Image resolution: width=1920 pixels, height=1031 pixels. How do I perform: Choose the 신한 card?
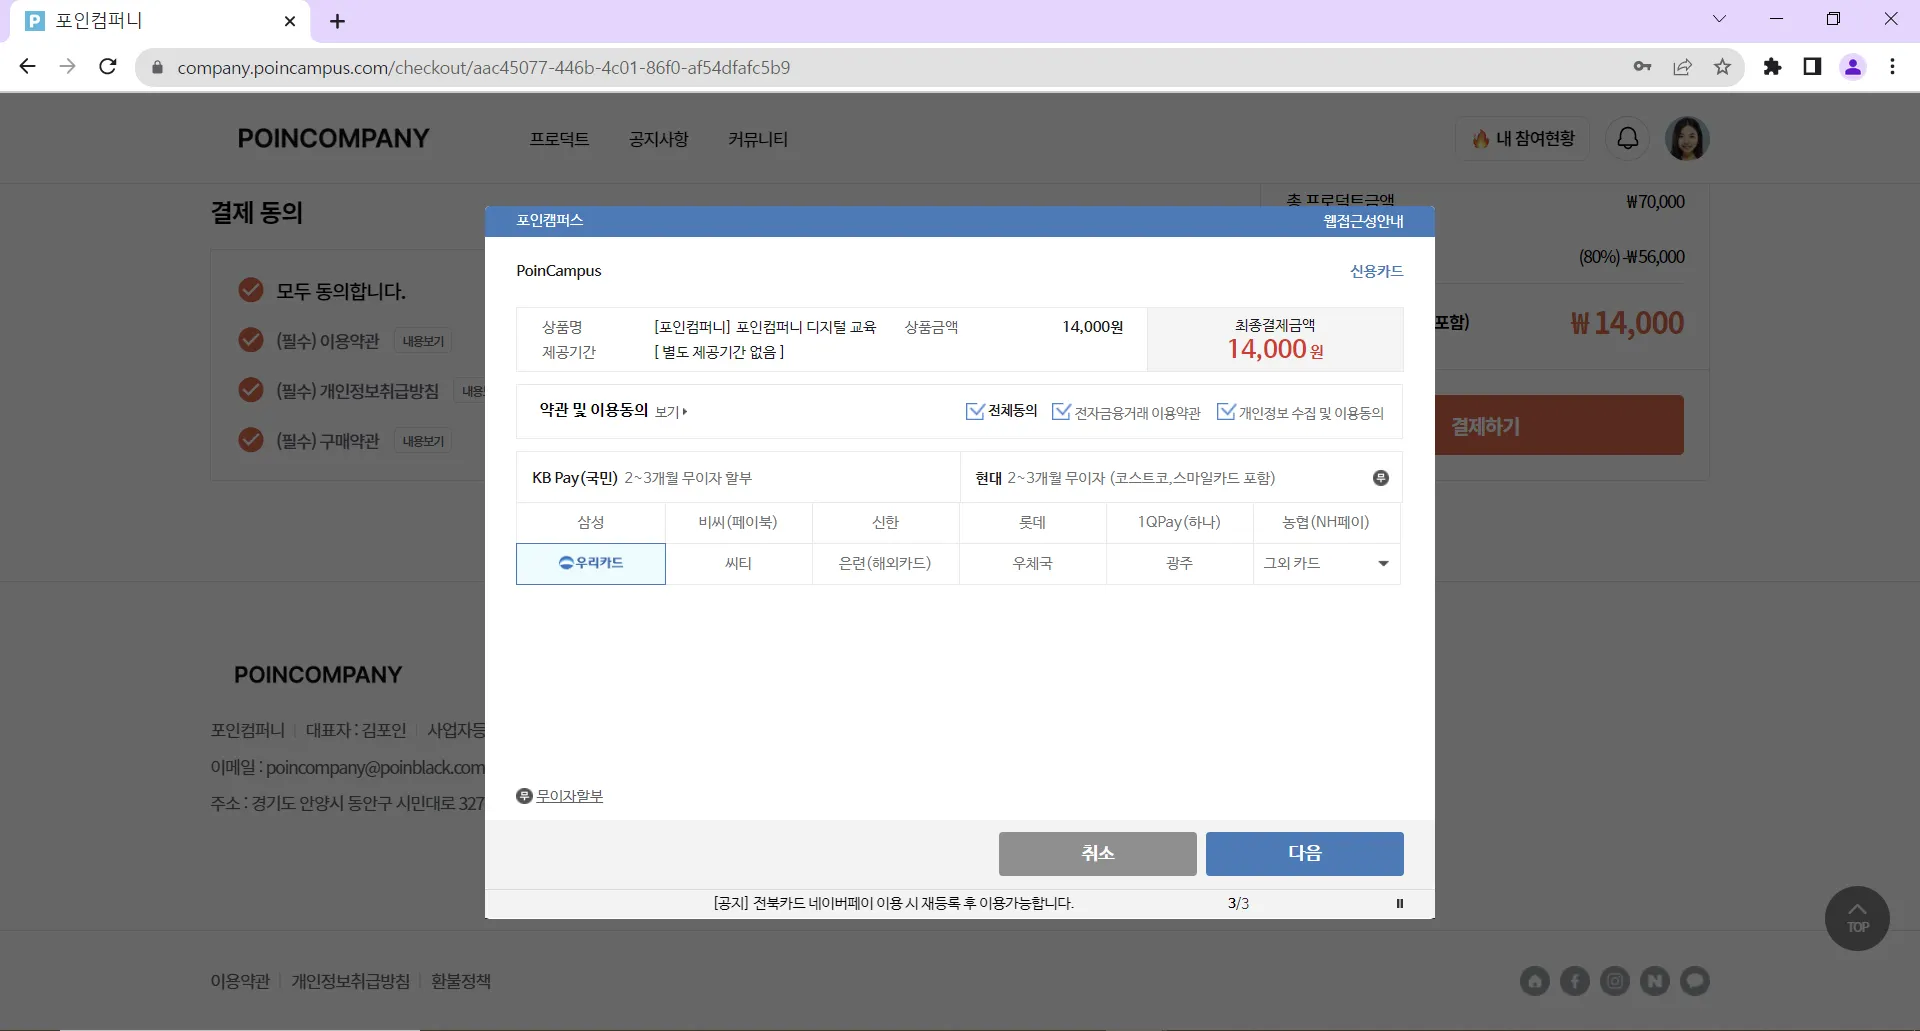(885, 522)
